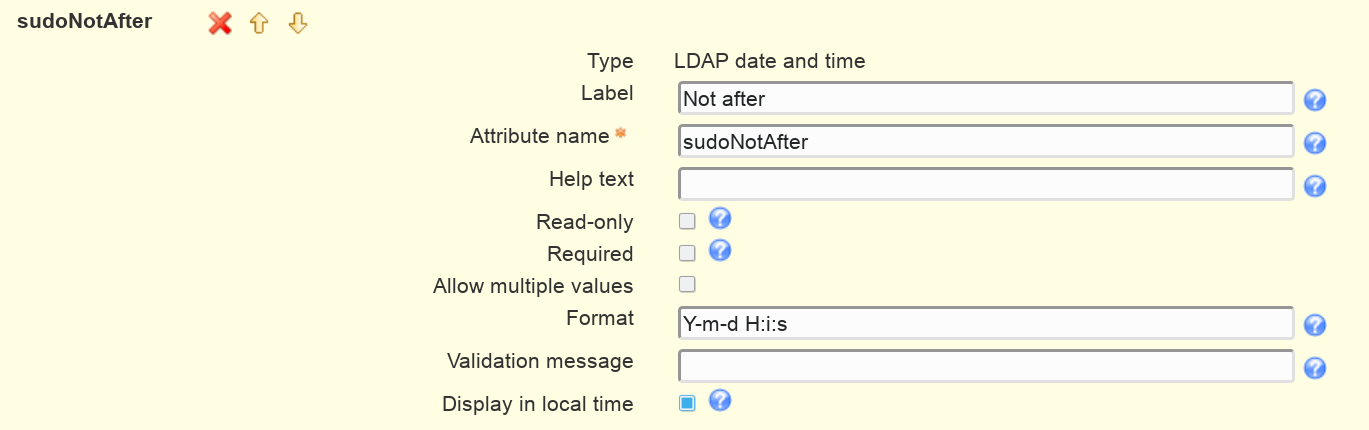Viewport: 1369px width, 430px height.
Task: Open help for the Format field
Action: coord(1315,325)
